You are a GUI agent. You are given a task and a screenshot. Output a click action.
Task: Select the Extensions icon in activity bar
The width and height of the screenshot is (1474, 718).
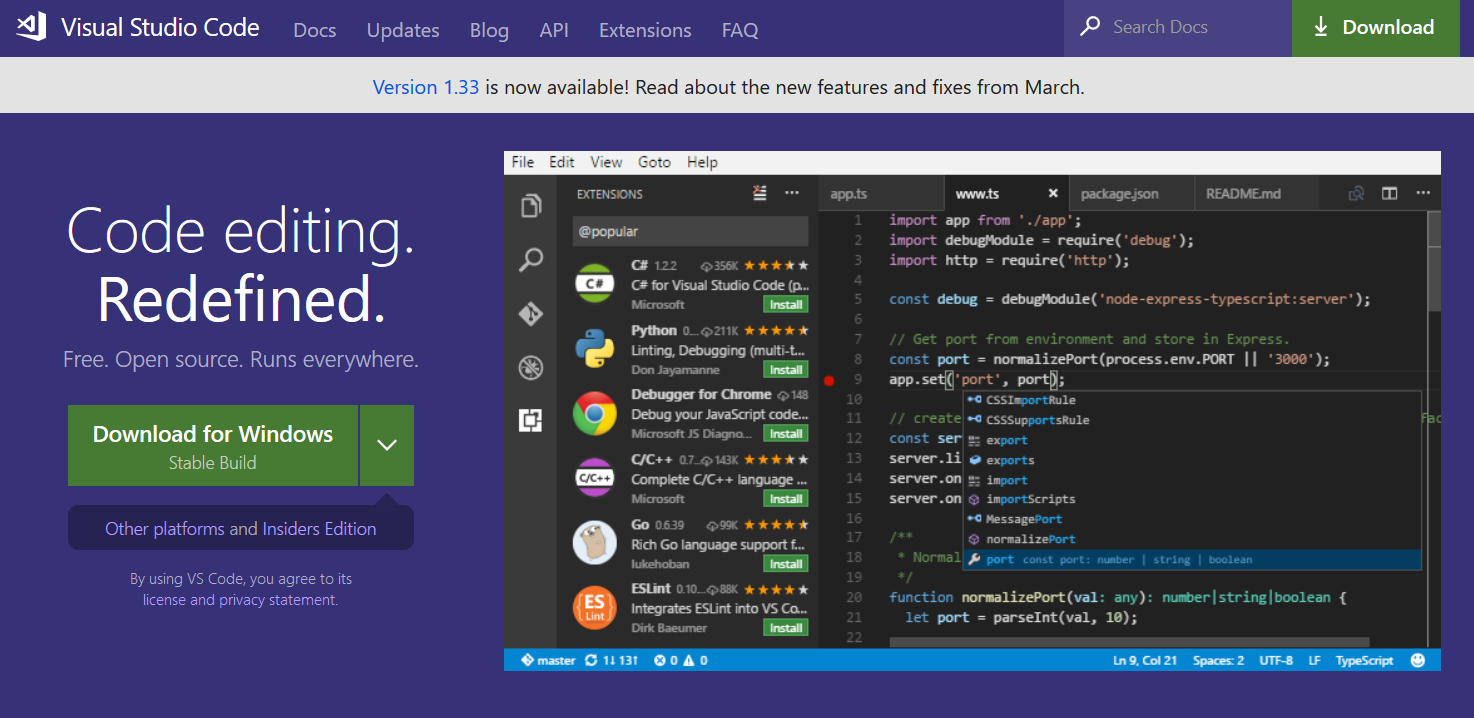coord(531,421)
